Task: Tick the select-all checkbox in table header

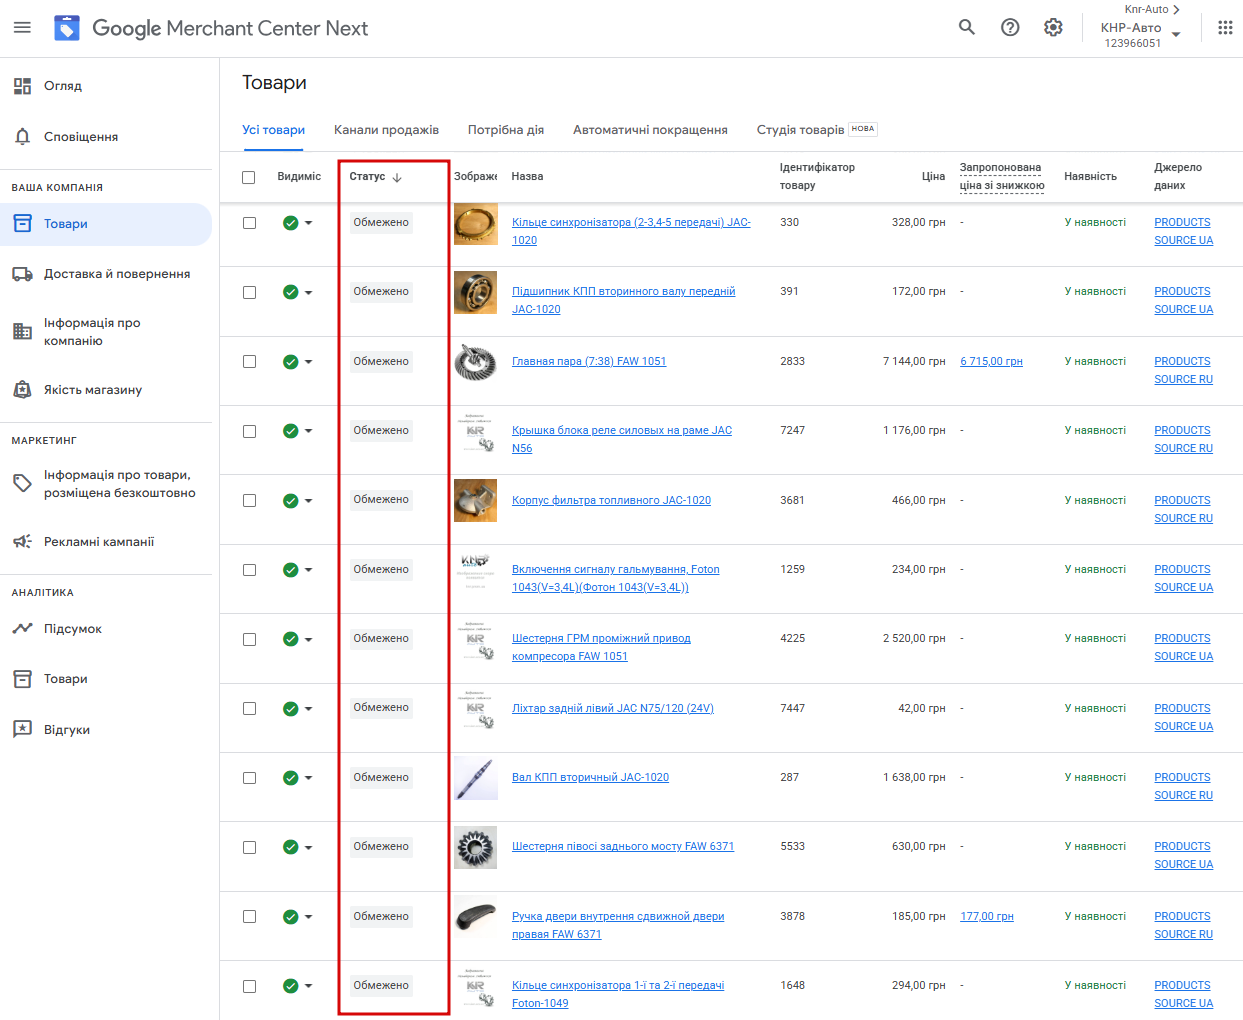Action: click(x=249, y=177)
